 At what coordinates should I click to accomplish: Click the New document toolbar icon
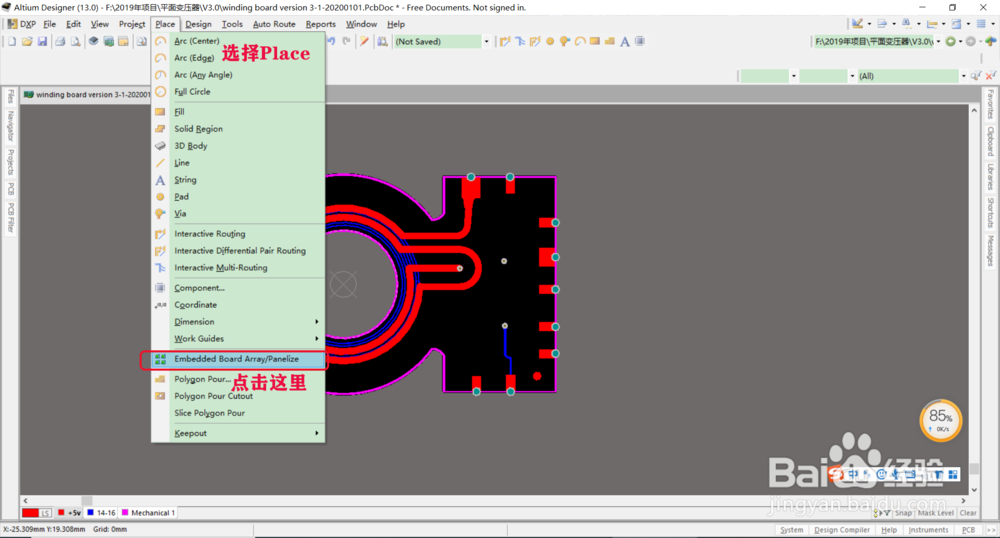(x=12, y=41)
